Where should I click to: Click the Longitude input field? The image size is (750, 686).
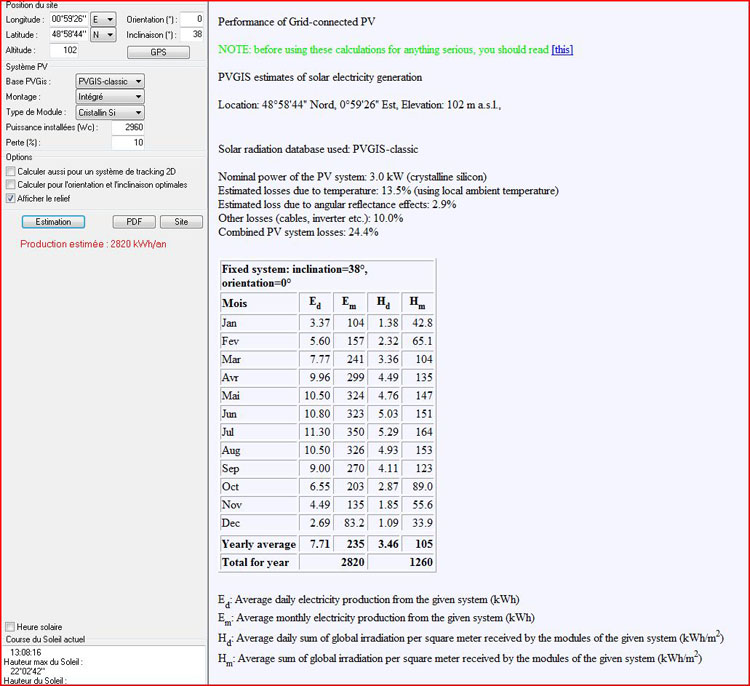pos(68,19)
